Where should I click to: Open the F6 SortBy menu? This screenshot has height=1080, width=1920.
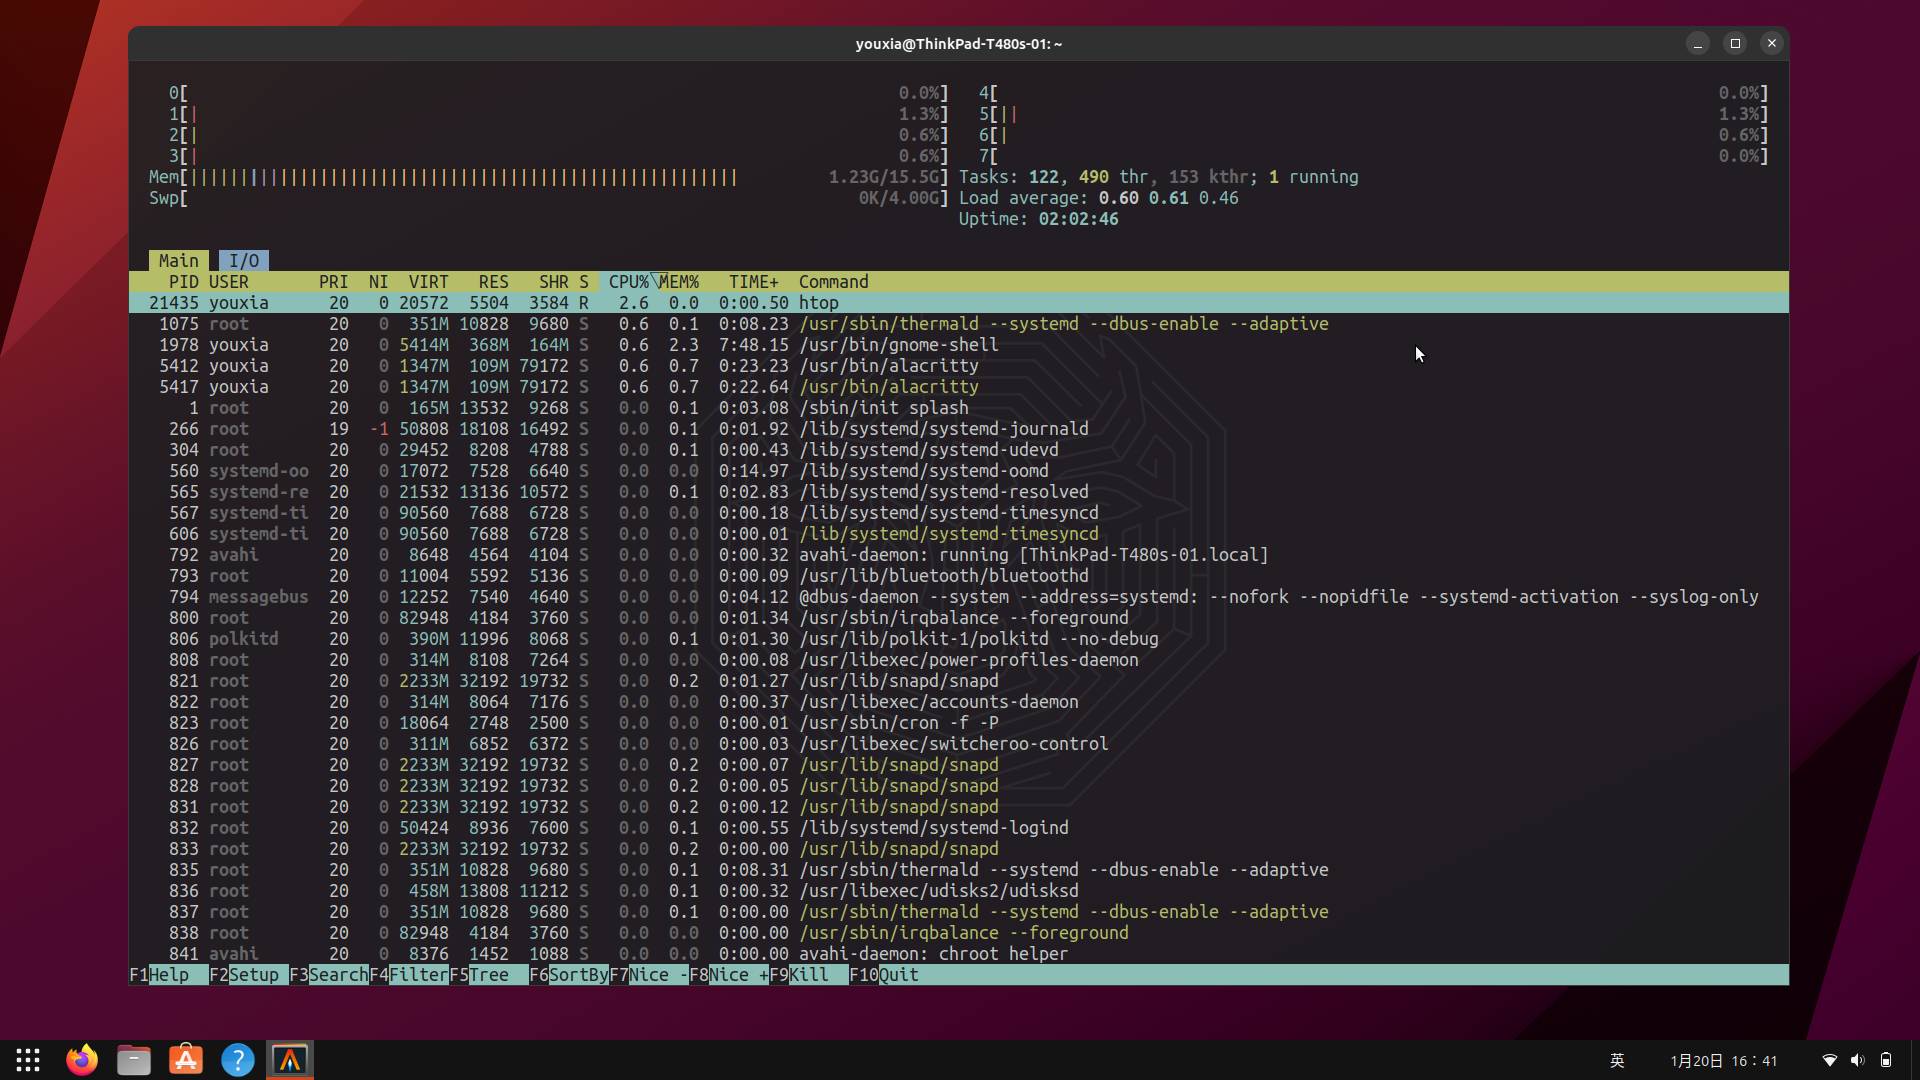(x=569, y=975)
